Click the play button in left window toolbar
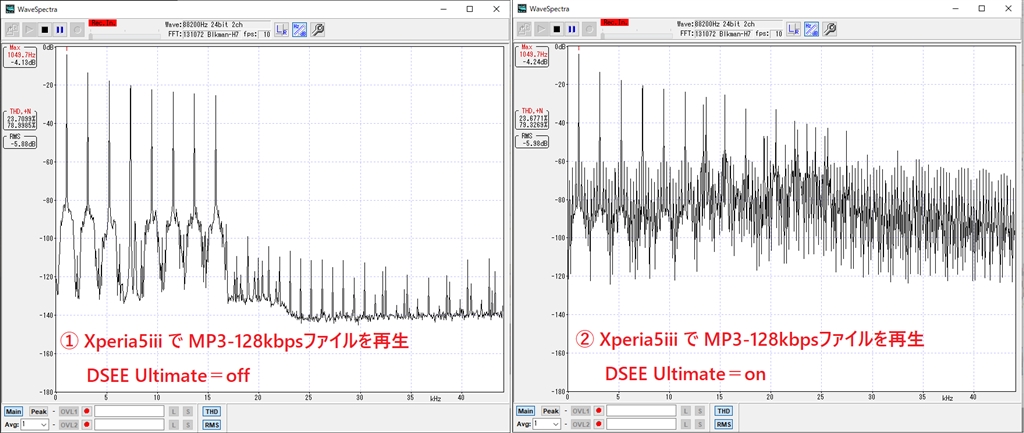This screenshot has width=1024, height=433. tap(29, 29)
